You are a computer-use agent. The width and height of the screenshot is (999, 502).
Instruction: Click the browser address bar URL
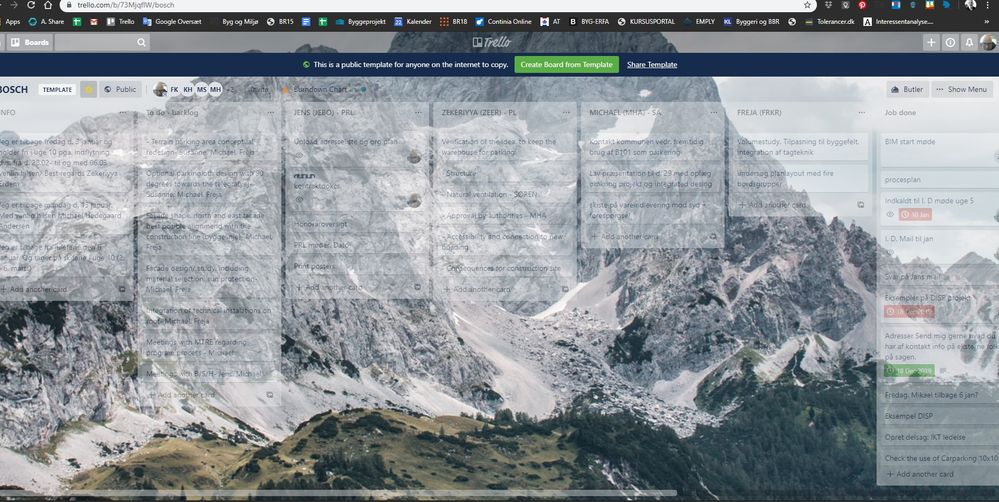[126, 5]
